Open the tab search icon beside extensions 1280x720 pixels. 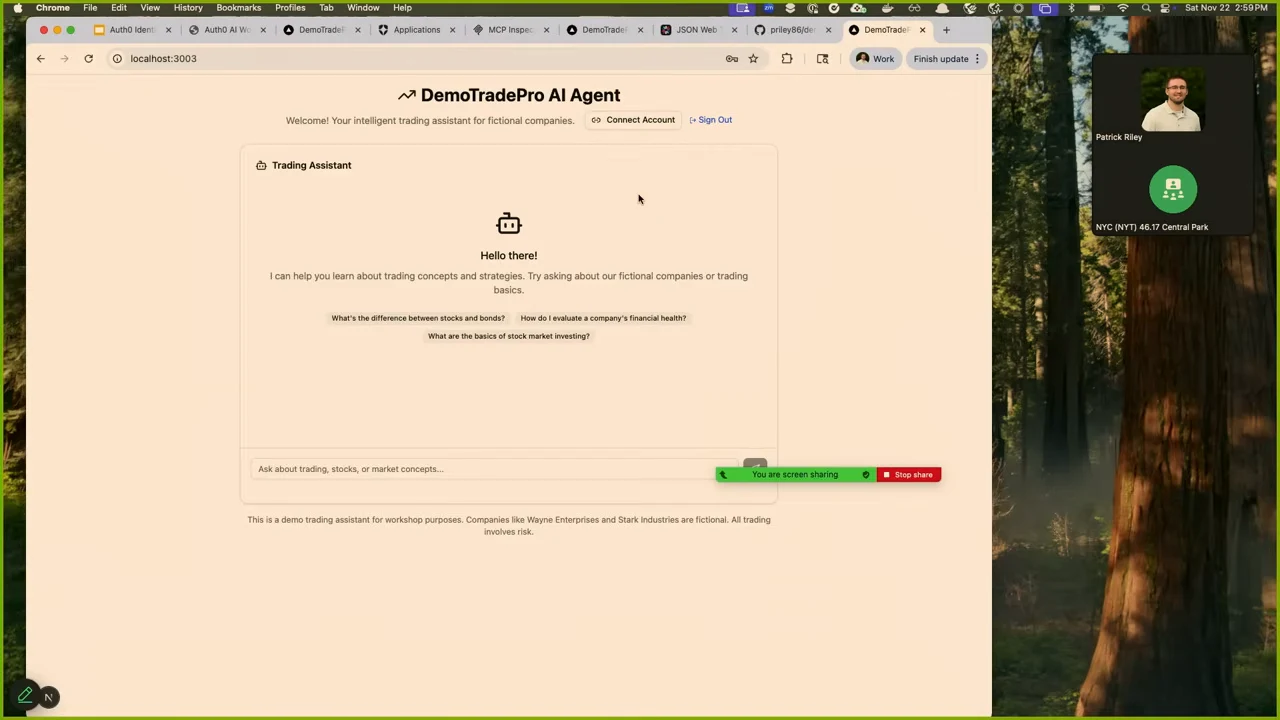822,59
